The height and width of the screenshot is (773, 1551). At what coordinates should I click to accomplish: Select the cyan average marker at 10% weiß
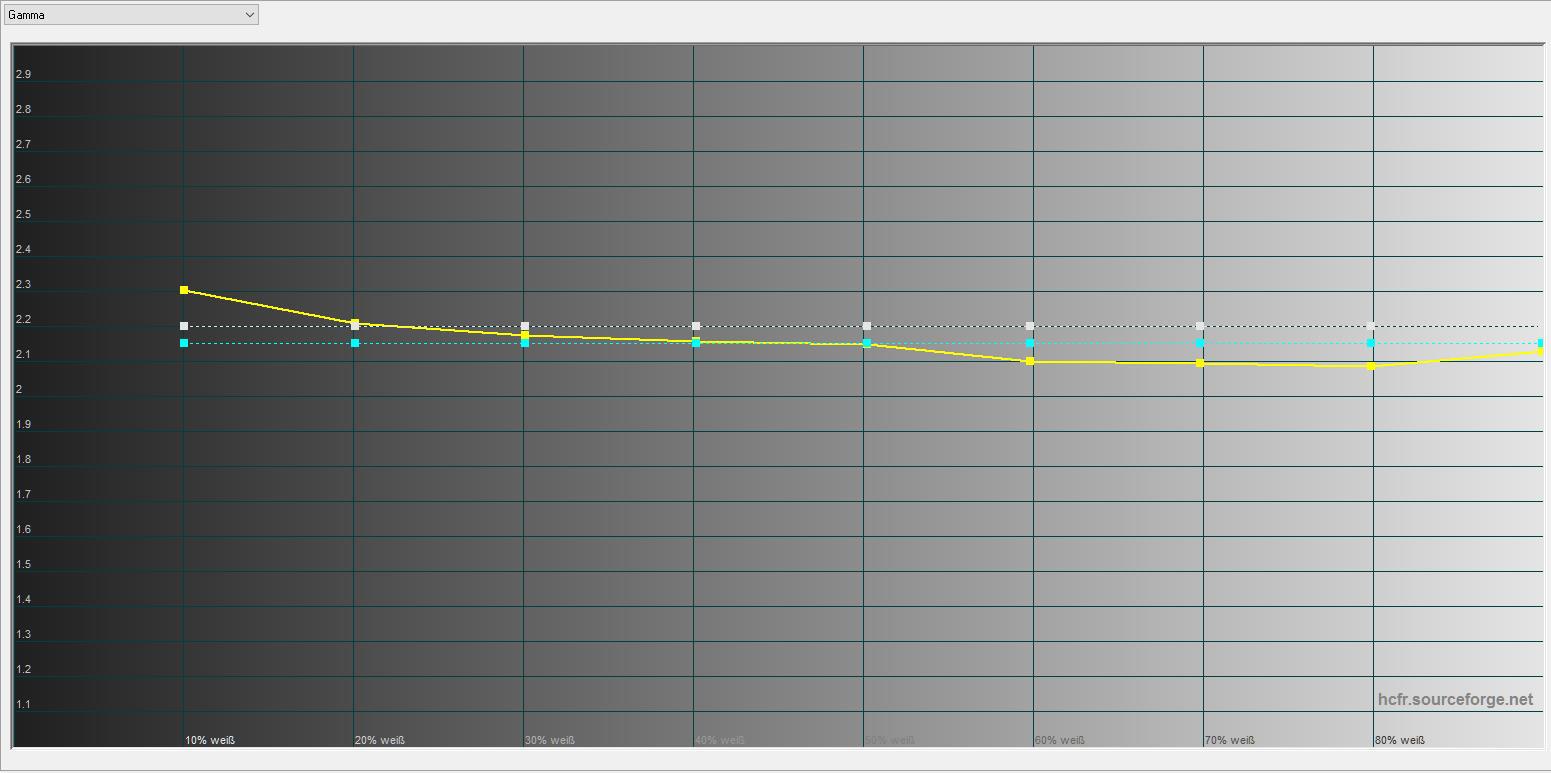point(184,343)
